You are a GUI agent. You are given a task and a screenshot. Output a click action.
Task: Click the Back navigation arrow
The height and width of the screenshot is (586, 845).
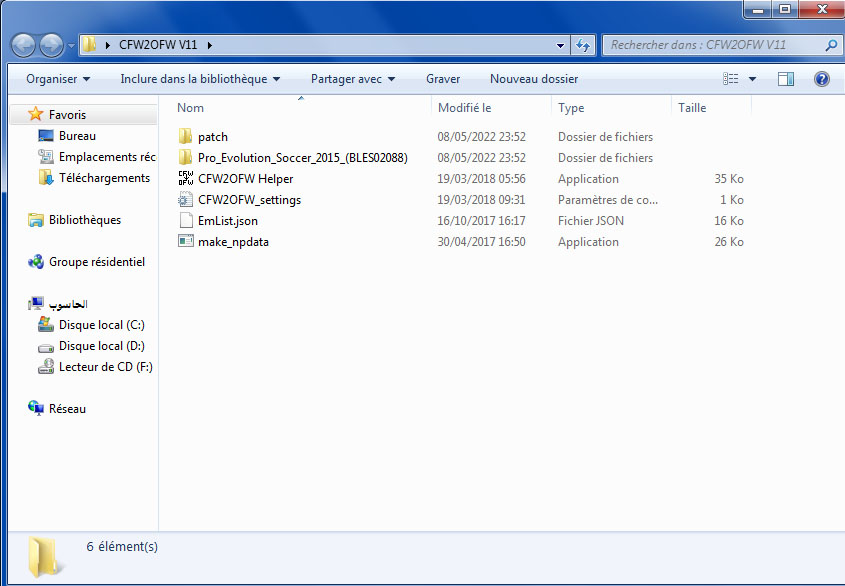[x=24, y=45]
